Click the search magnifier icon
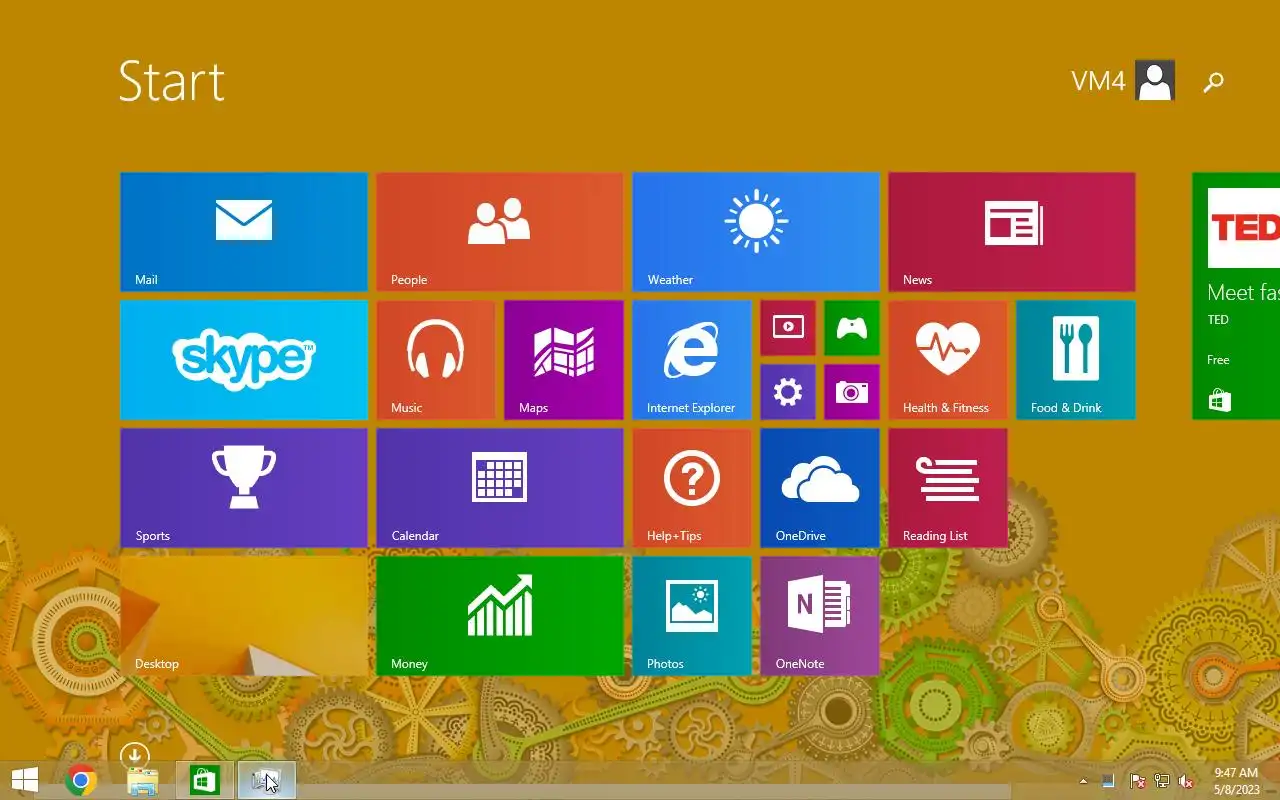The image size is (1280, 800). click(1213, 82)
